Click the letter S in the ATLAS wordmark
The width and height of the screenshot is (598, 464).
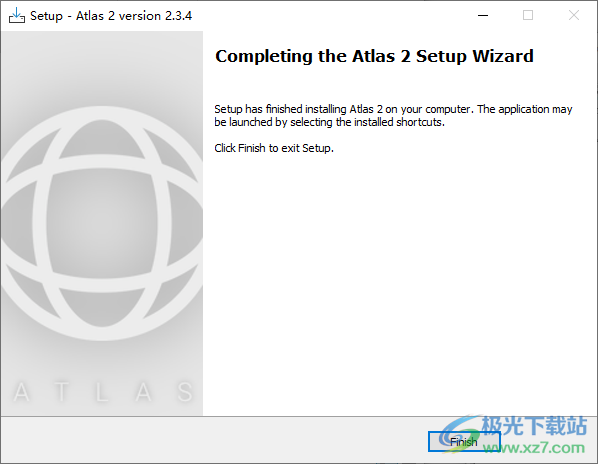click(x=185, y=392)
